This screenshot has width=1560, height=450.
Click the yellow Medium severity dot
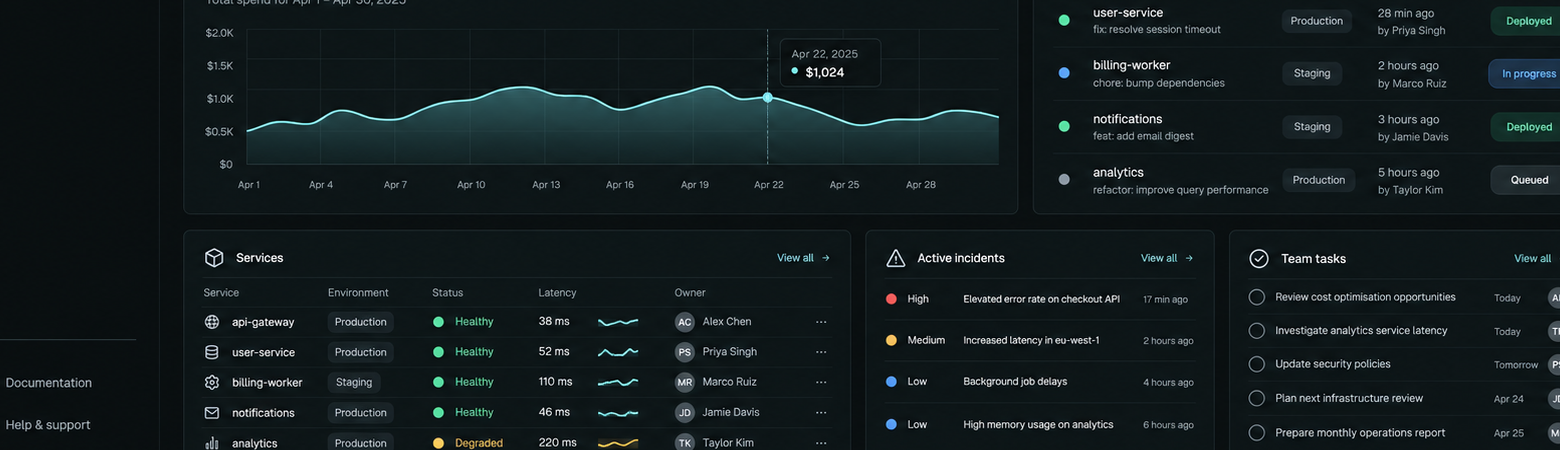click(x=891, y=340)
